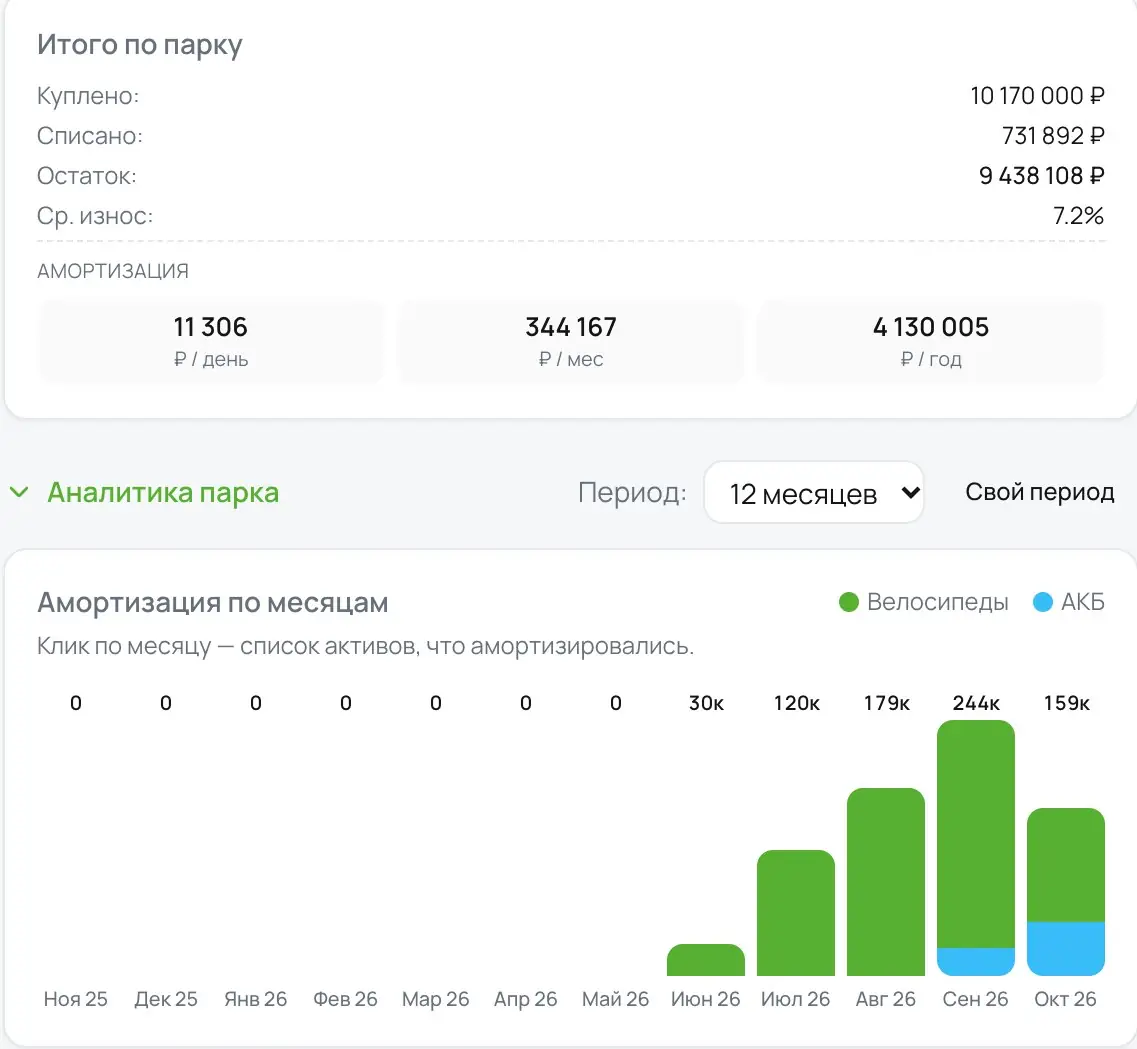Click the 11 306 ₽ / день card
The height and width of the screenshot is (1049, 1137).
point(211,341)
